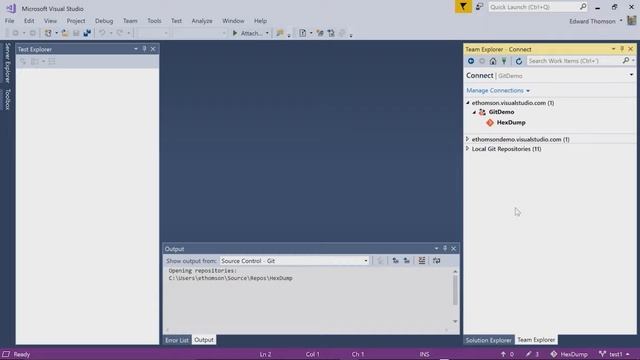640x360 pixels.
Task: Focus the Quick Launch search box
Action: click(533, 7)
